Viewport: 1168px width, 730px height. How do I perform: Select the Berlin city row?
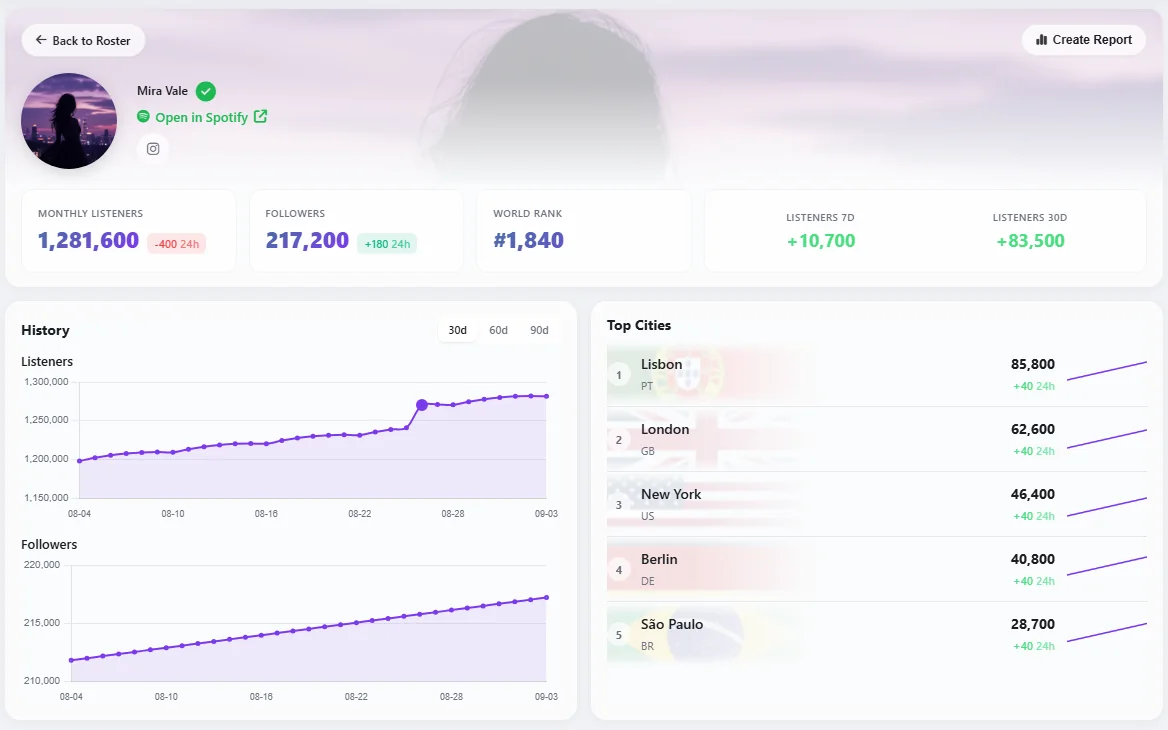tap(877, 569)
